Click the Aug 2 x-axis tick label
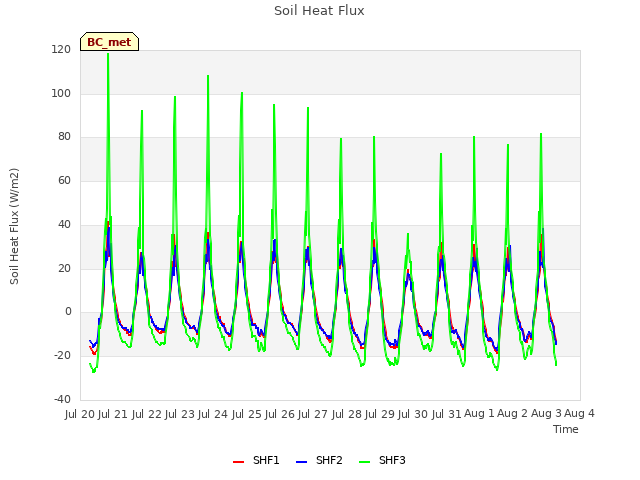Image resolution: width=640 pixels, height=480 pixels. pyautogui.click(x=513, y=414)
